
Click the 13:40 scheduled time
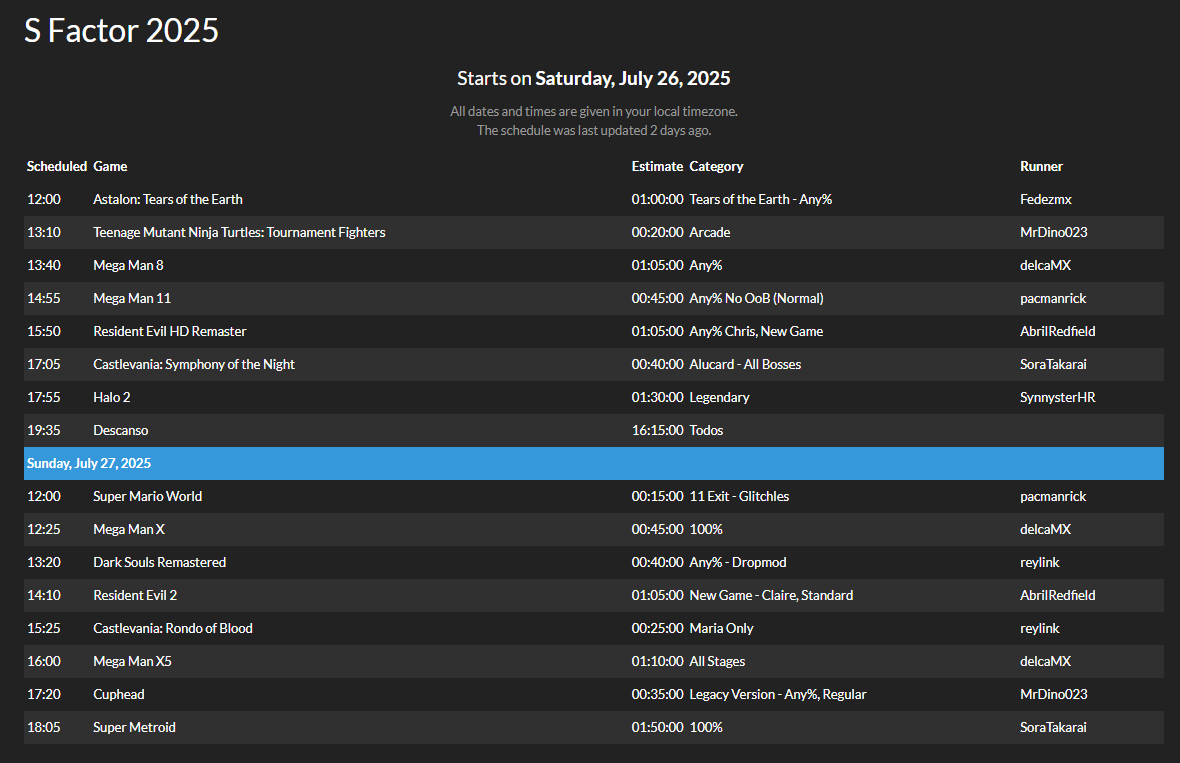pos(44,266)
